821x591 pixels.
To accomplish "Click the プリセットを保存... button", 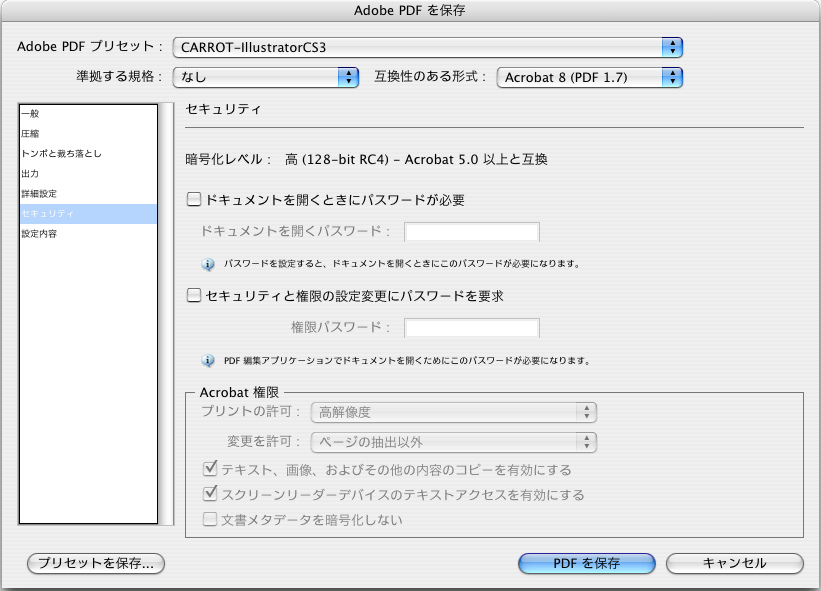I will pos(96,563).
